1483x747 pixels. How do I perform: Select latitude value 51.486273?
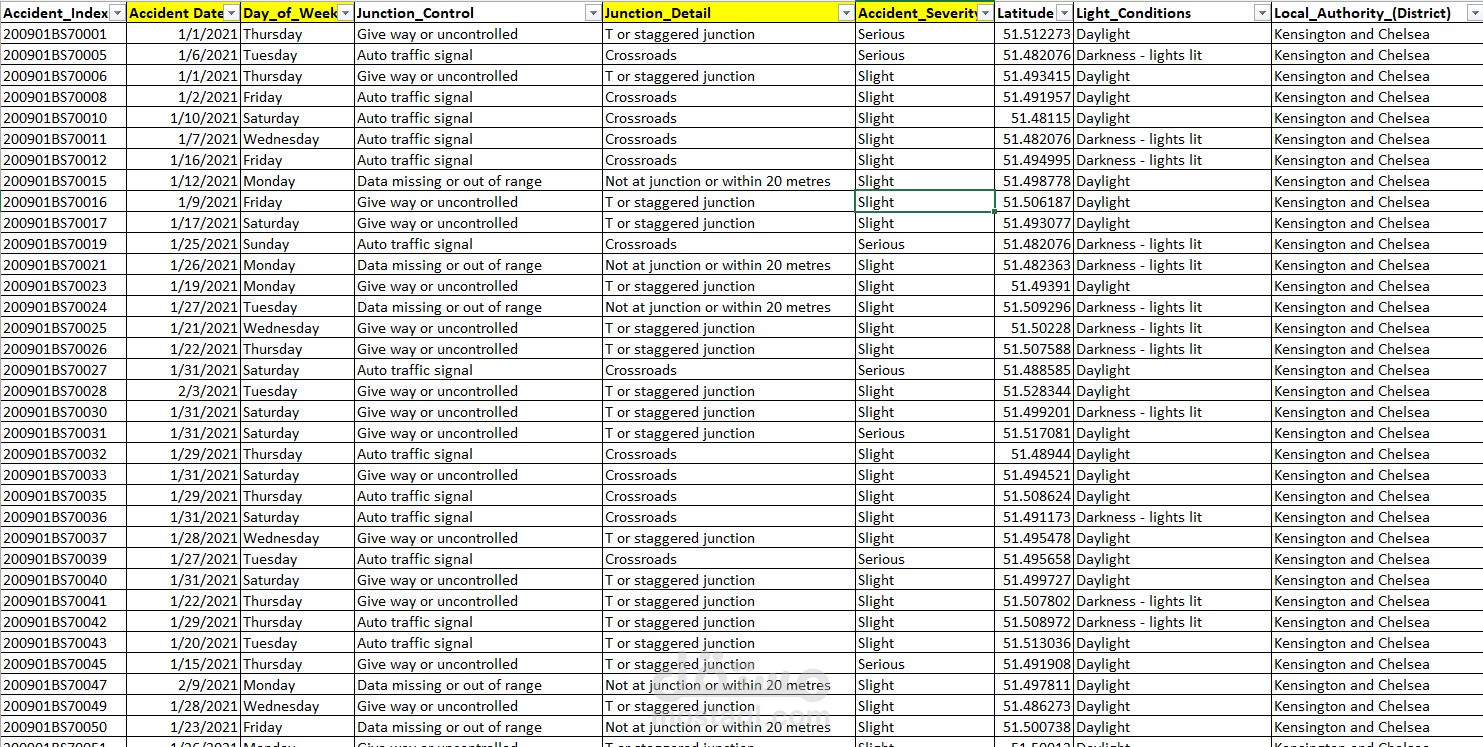[x=1034, y=706]
